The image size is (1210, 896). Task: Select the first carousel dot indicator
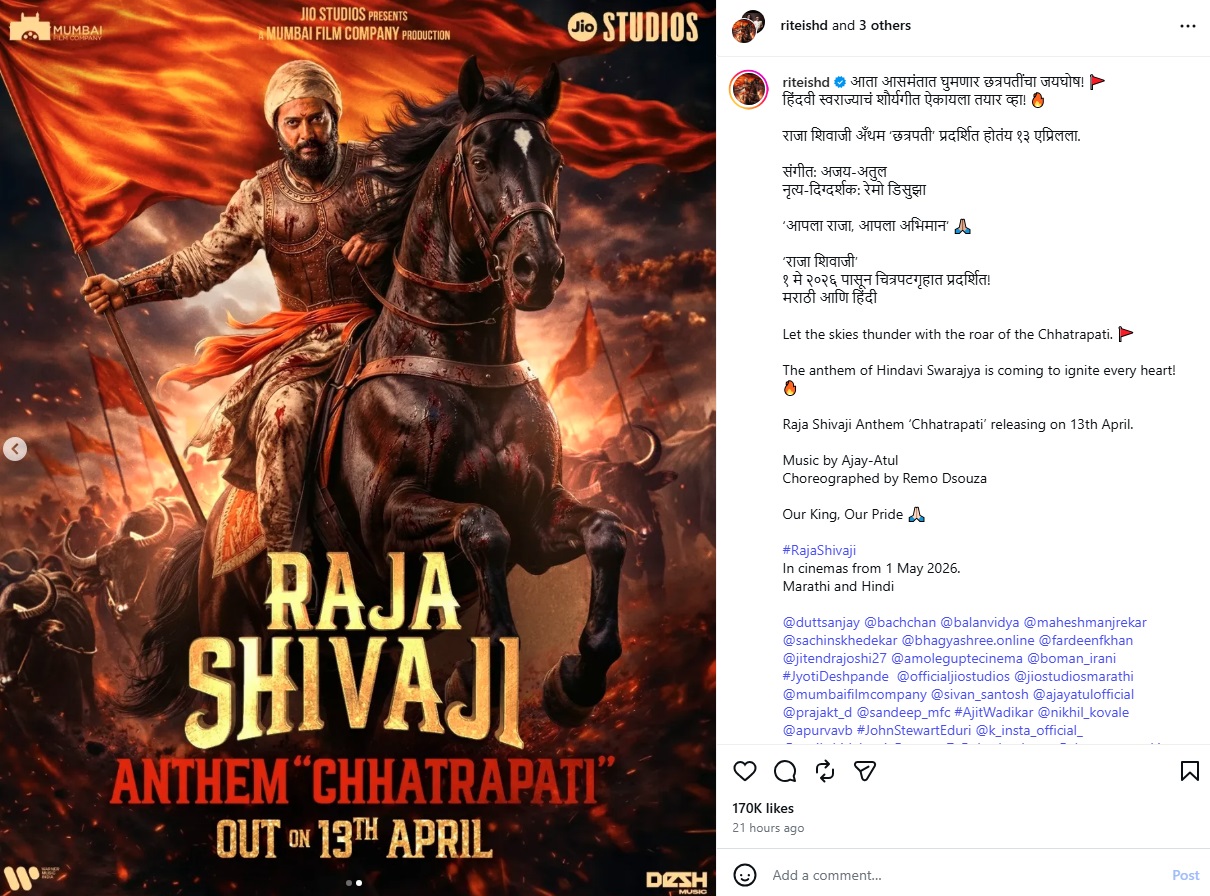click(348, 883)
